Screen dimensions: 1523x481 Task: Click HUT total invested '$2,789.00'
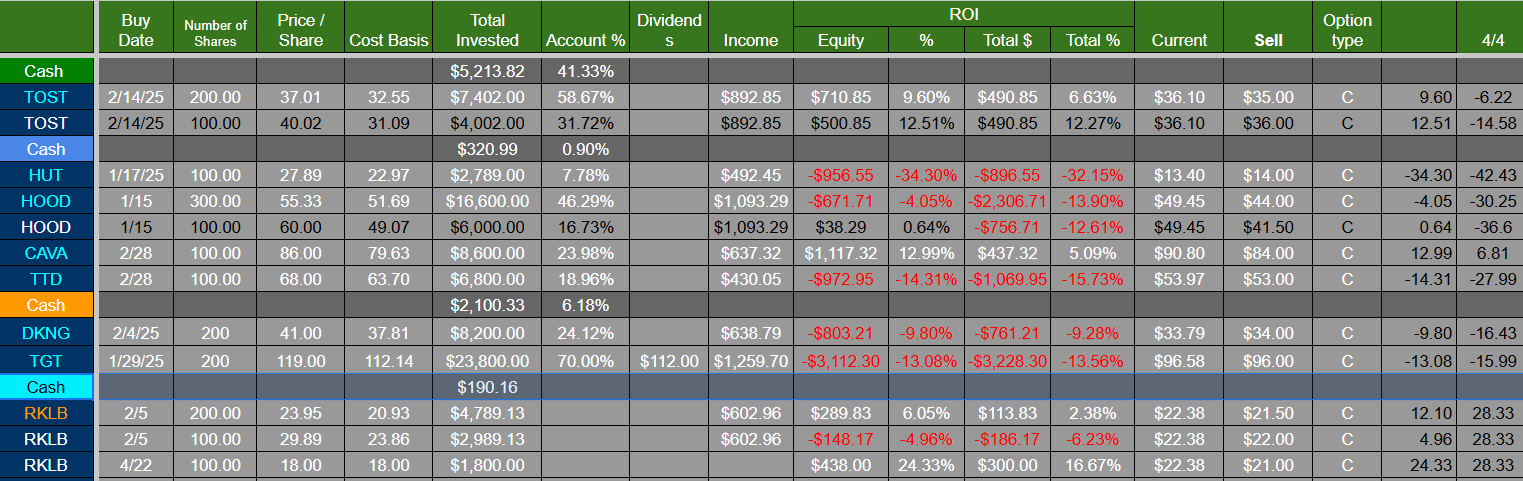[487, 175]
